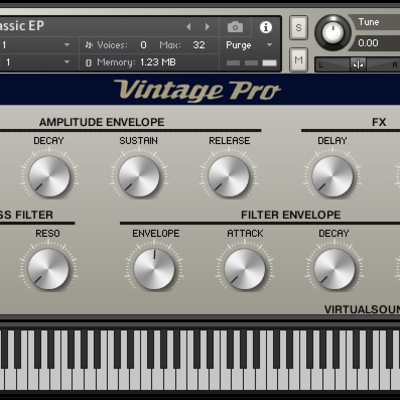Go to previous instrument preset arrow
This screenshot has height=400, width=400.
(x=189, y=27)
